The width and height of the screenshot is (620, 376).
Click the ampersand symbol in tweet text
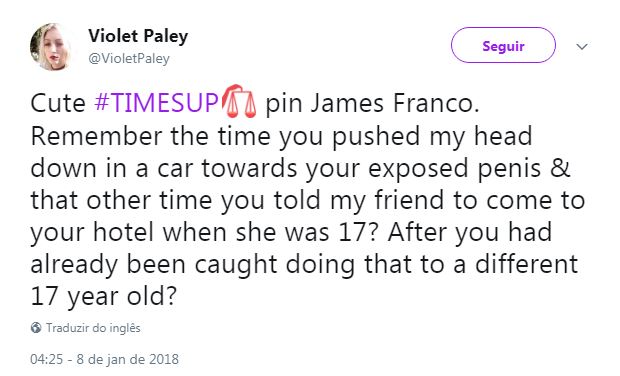pos(560,168)
